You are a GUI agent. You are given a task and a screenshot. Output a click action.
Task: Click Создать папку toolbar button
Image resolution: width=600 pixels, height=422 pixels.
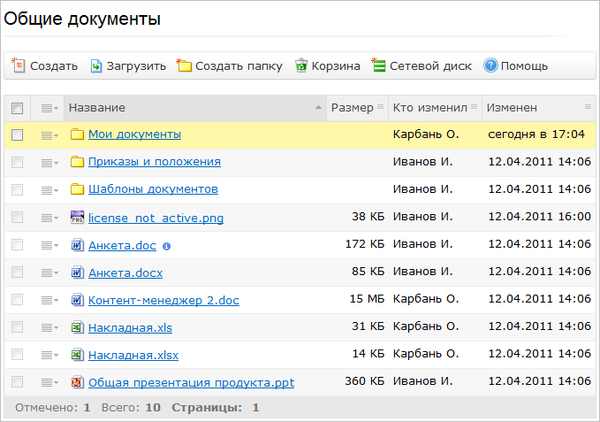[230, 66]
